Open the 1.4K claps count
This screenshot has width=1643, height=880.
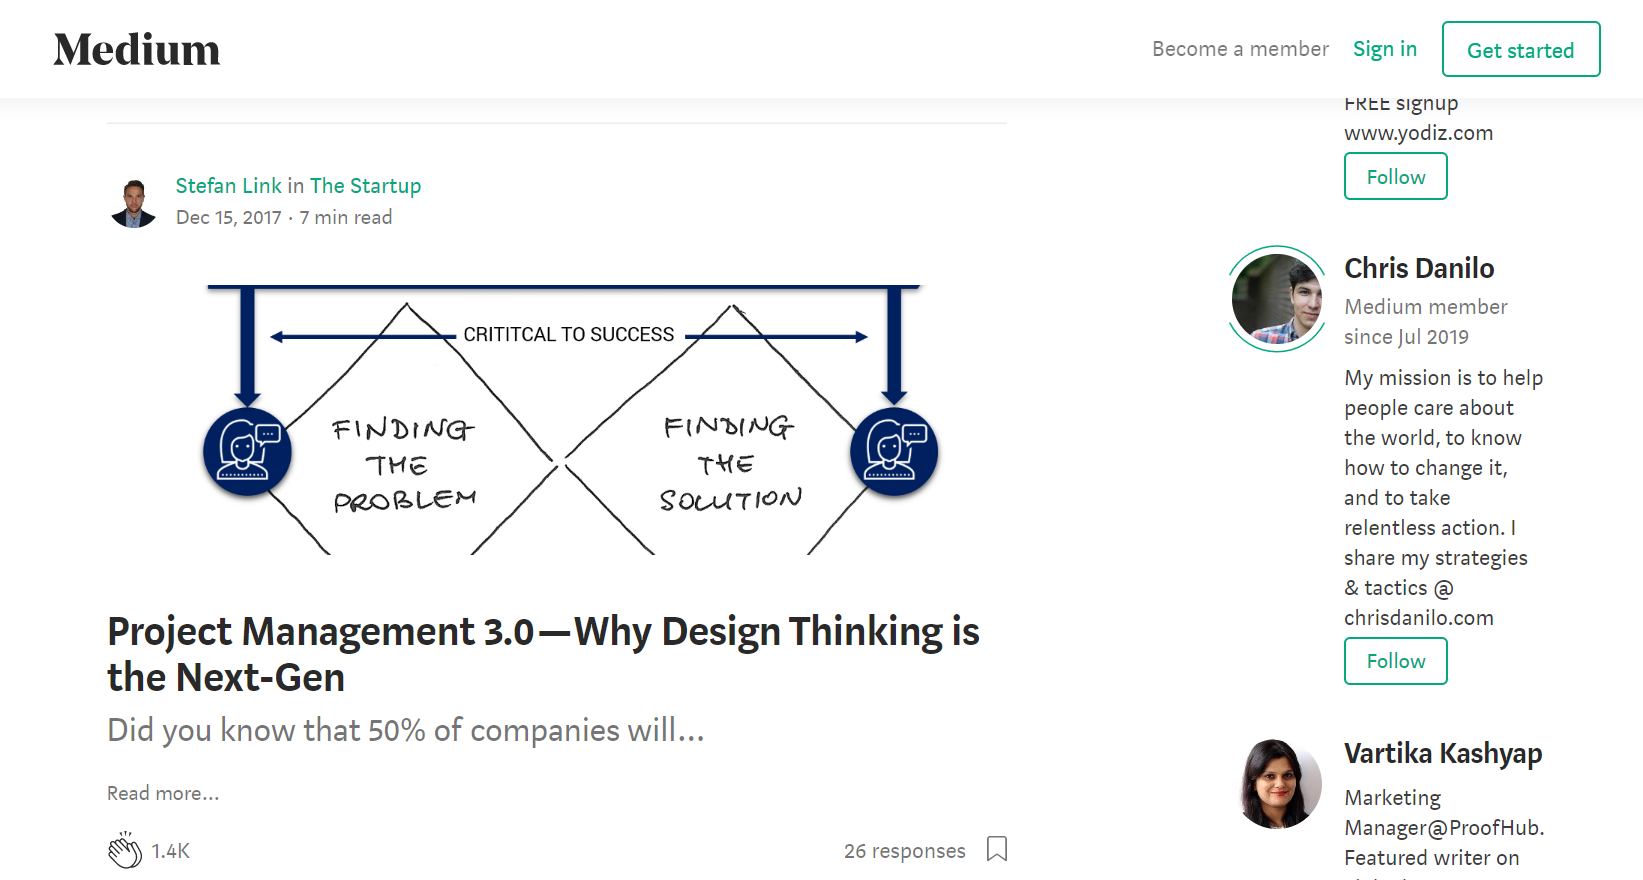click(x=171, y=851)
